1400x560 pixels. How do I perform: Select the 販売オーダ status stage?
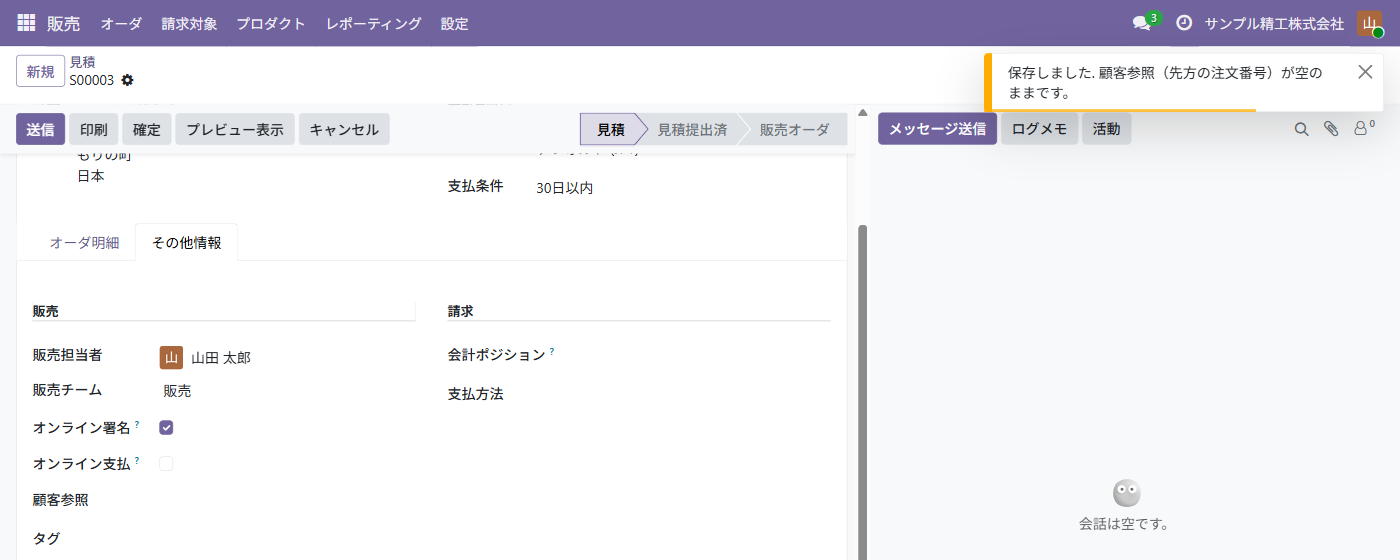pyautogui.click(x=794, y=129)
